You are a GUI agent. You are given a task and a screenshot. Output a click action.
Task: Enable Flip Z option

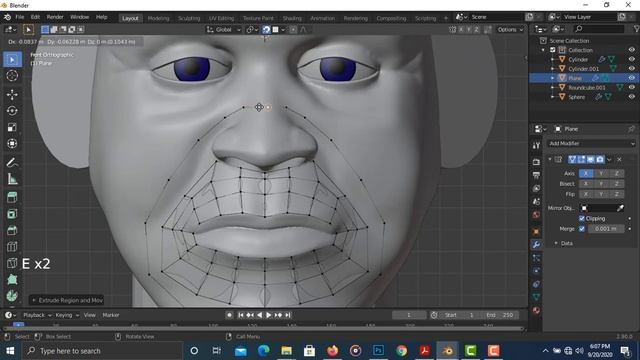pos(616,194)
